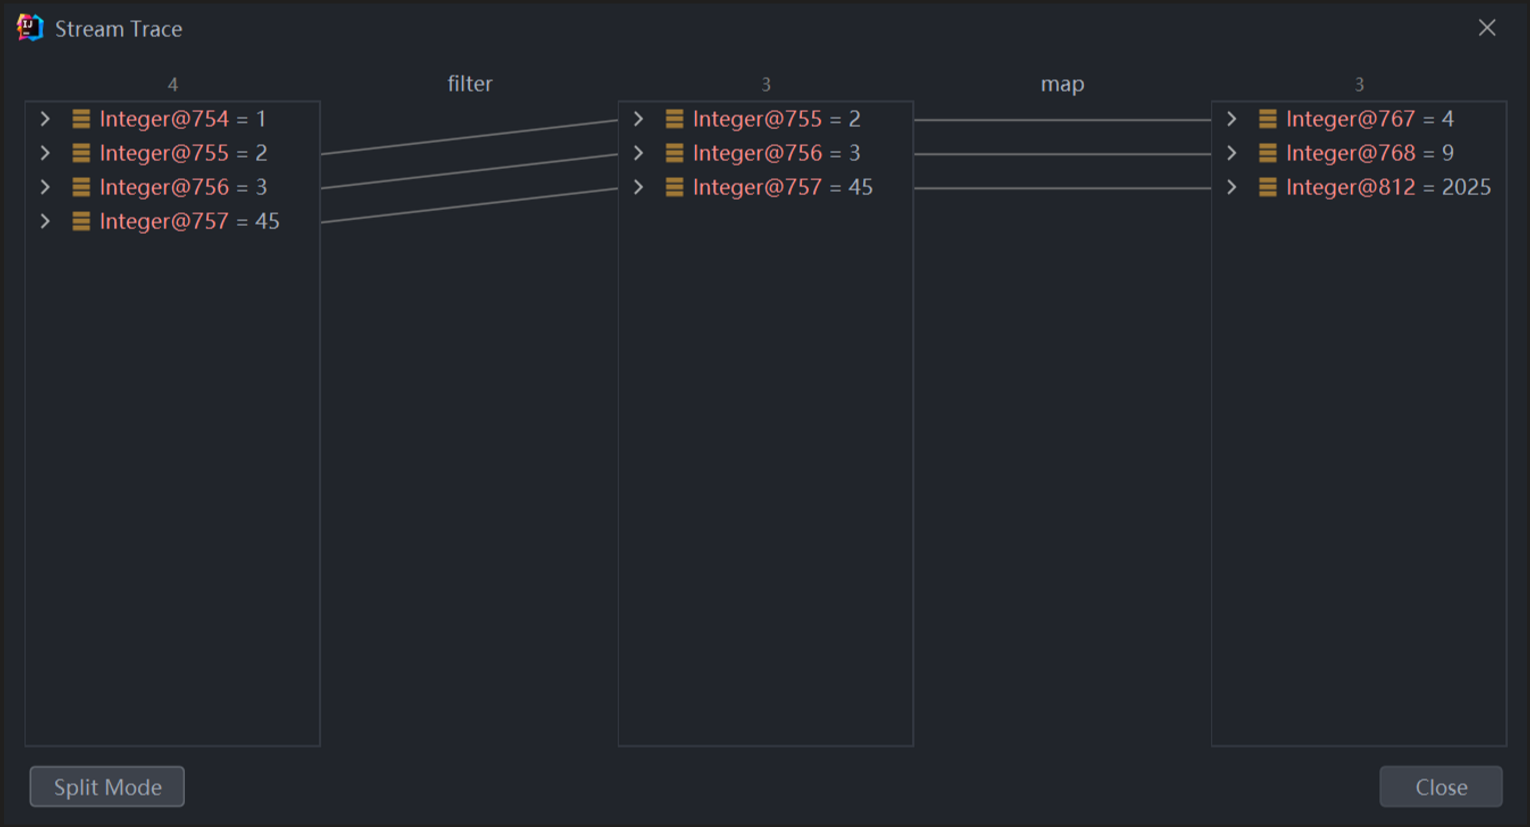Expand Integer@757 = 45 in first column
The width and height of the screenshot is (1530, 827).
(45, 221)
